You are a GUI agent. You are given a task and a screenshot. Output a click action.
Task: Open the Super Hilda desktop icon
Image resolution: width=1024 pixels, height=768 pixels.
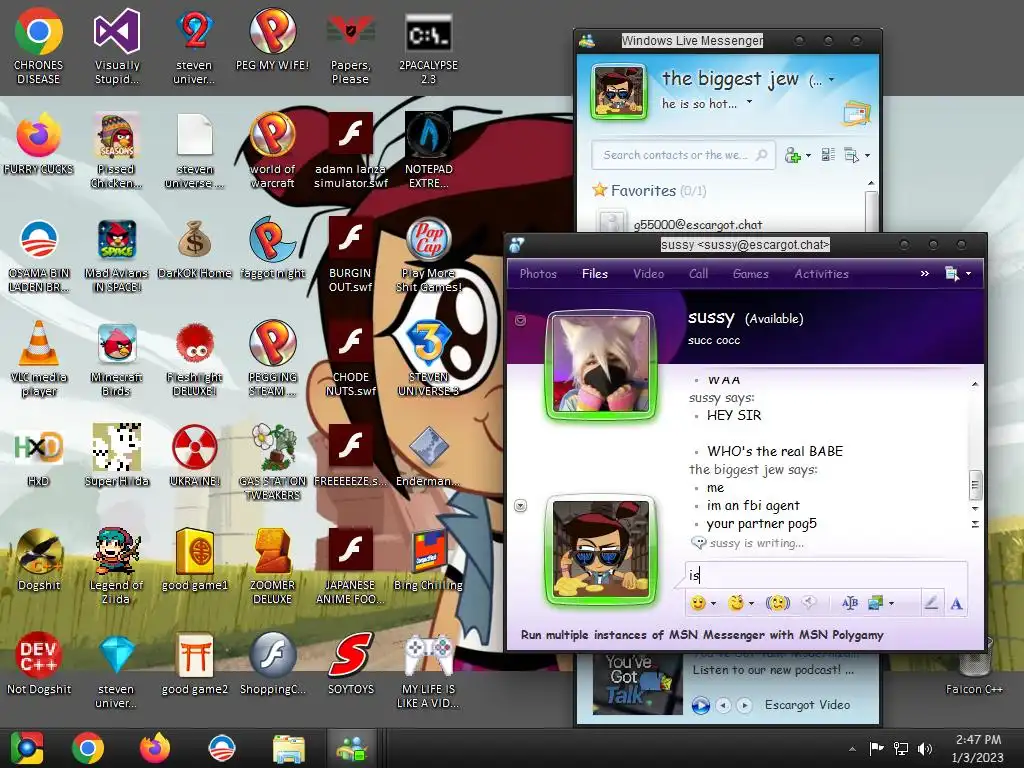pos(116,456)
